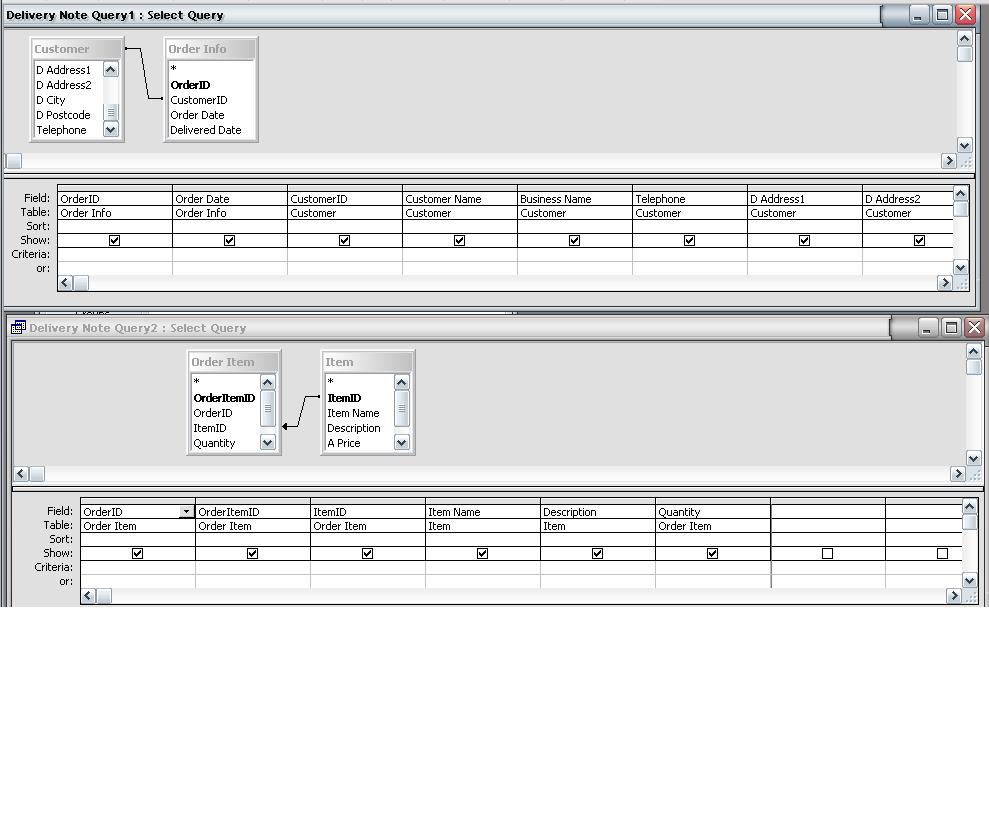Screen dimensions: 989x834
Task: Select CustomerID field in Order Info table
Action: pyautogui.click(x=199, y=100)
